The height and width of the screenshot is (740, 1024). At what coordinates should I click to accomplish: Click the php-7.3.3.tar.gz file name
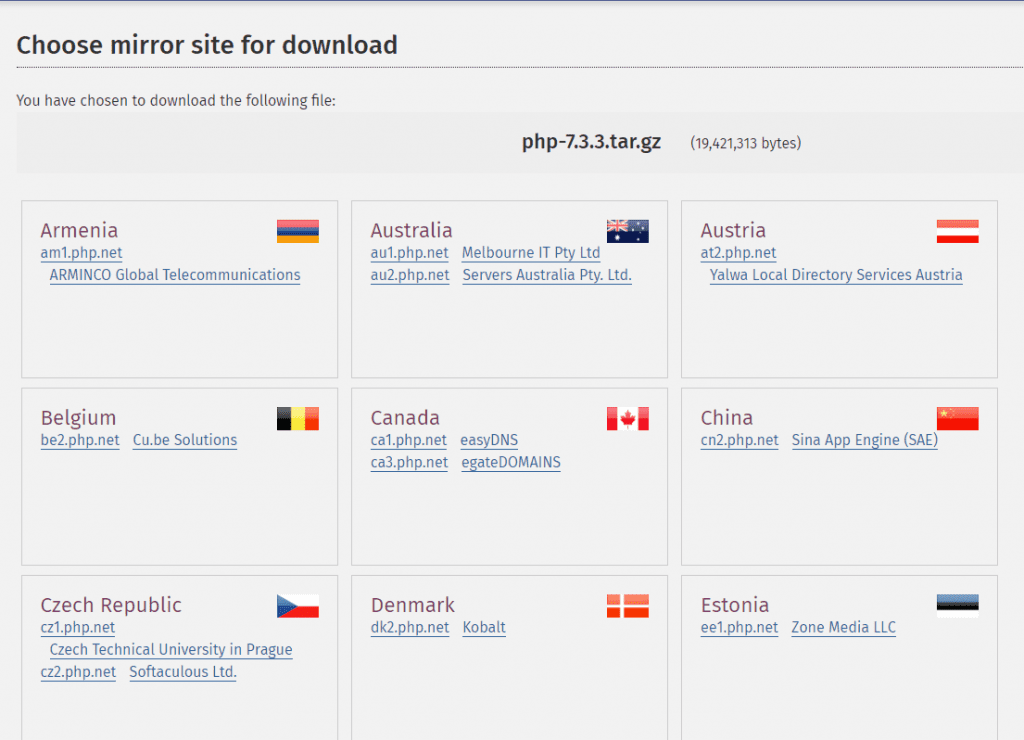click(591, 142)
